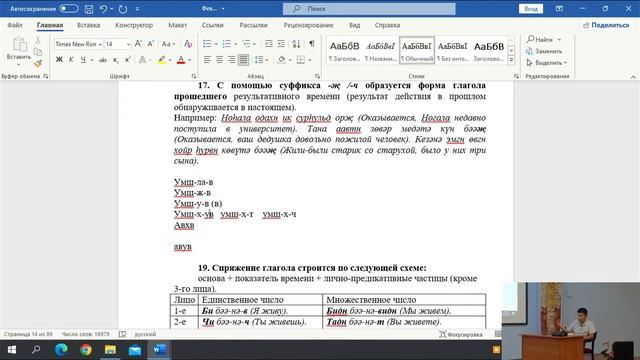The image size is (640, 360).
Task: Switch to the Вставка tab
Action: coord(89,25)
